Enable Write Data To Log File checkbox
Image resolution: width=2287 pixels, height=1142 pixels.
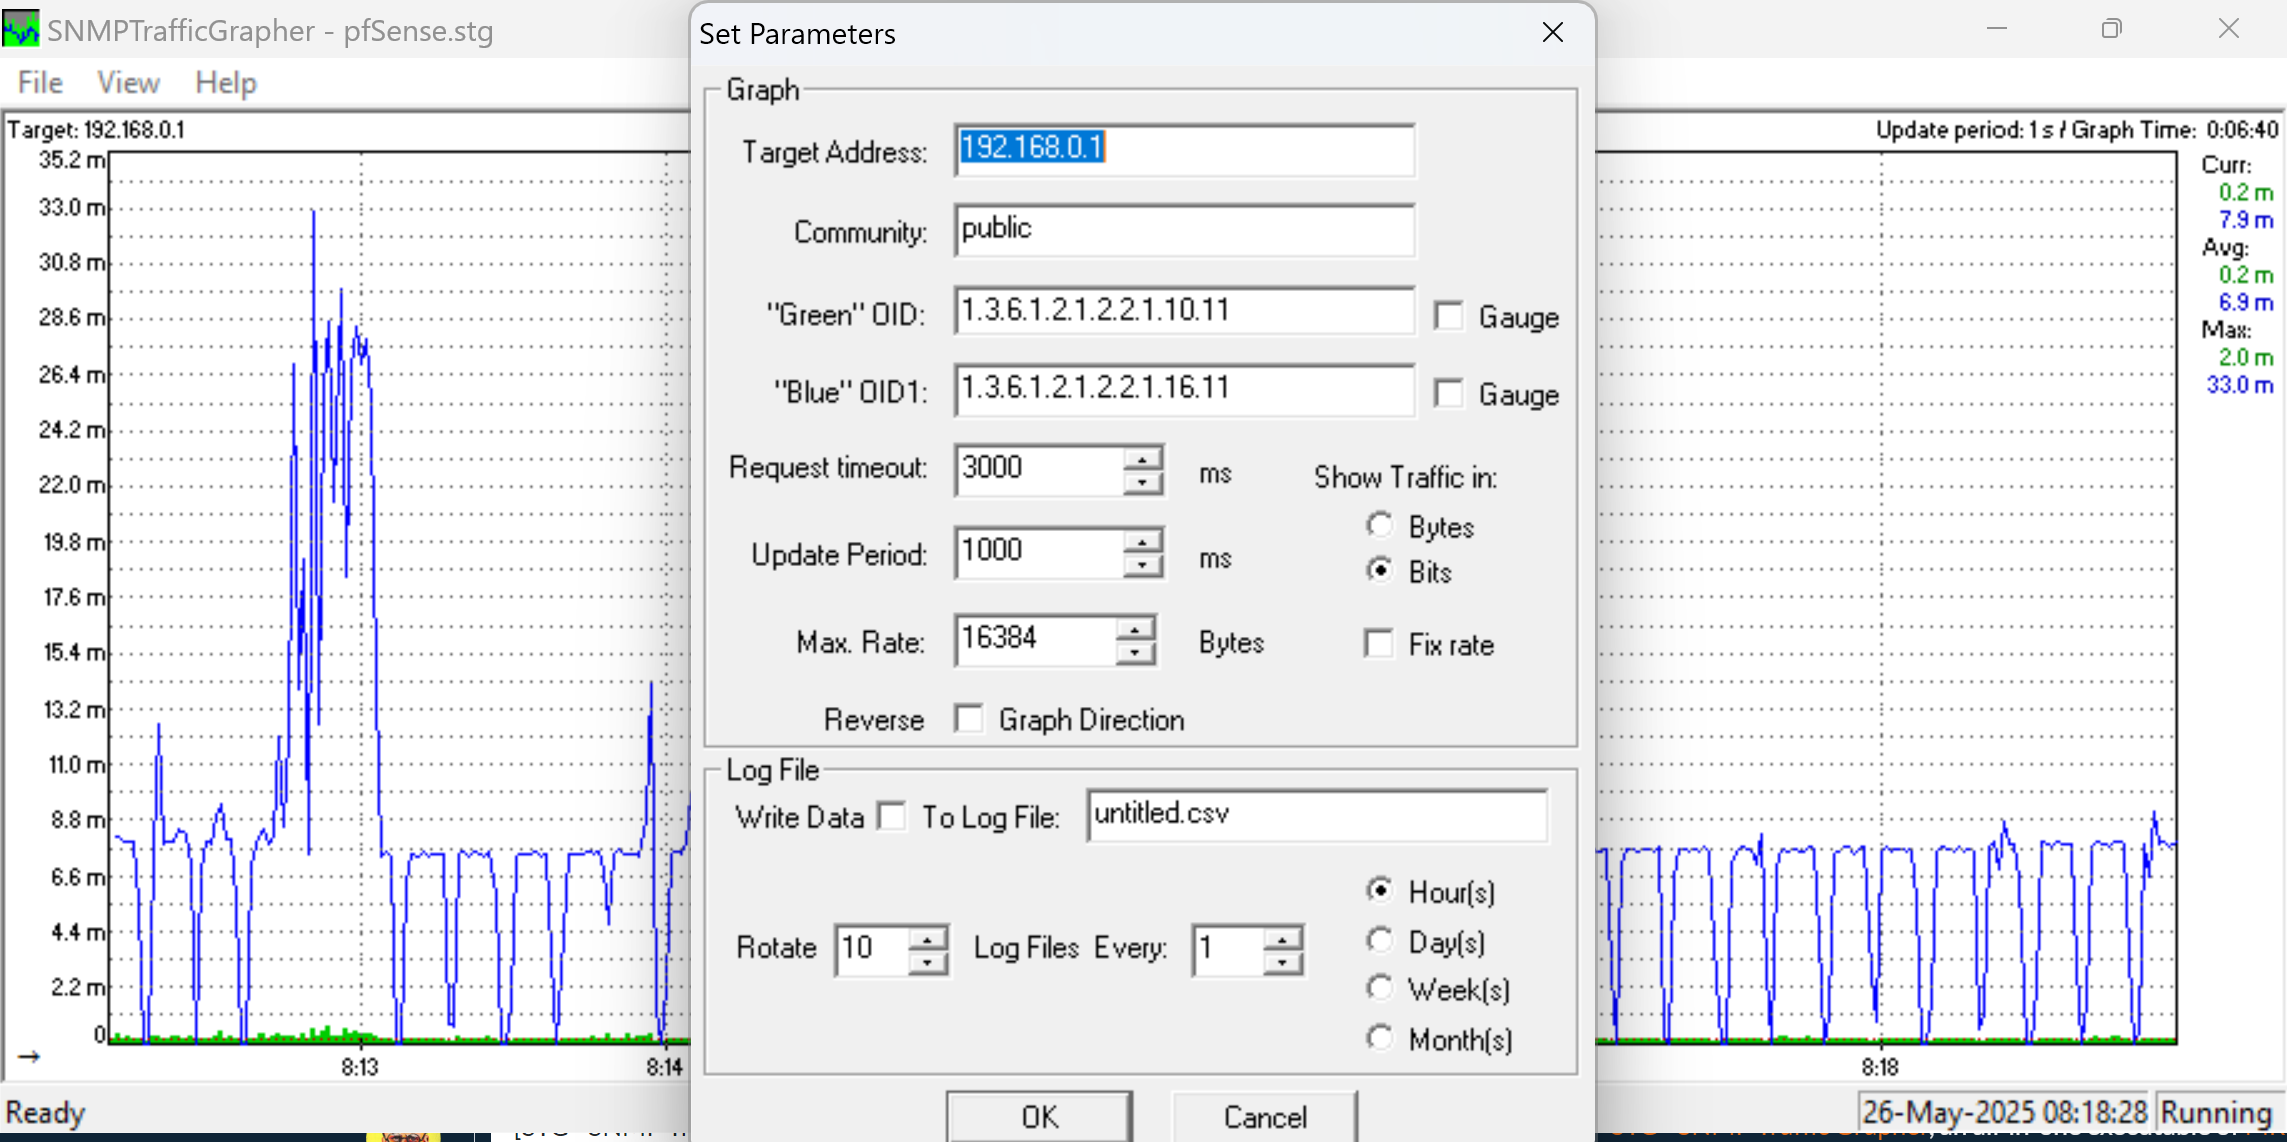pos(891,817)
